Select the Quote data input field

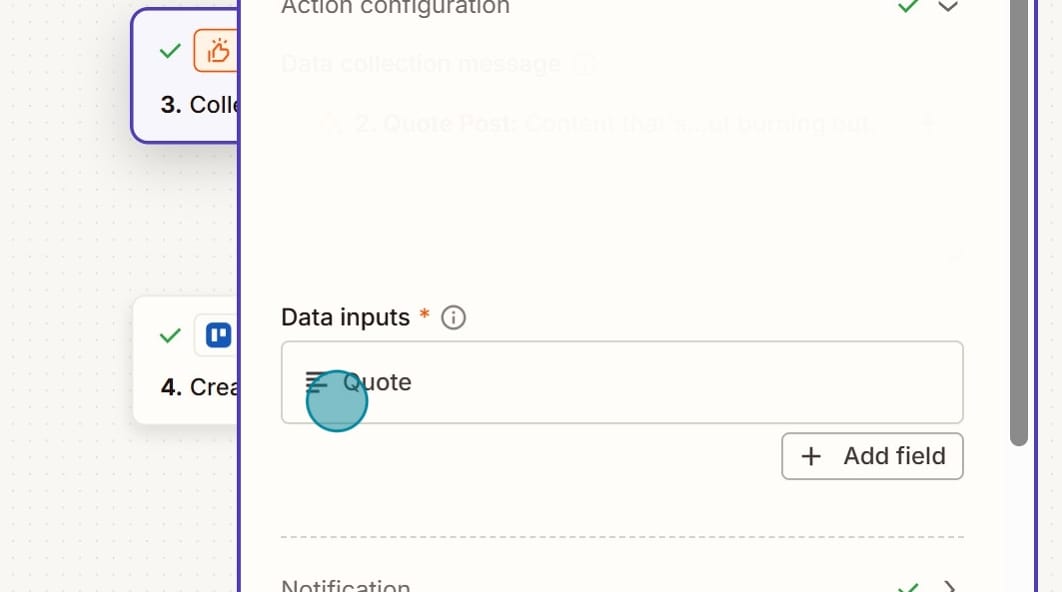tap(622, 382)
